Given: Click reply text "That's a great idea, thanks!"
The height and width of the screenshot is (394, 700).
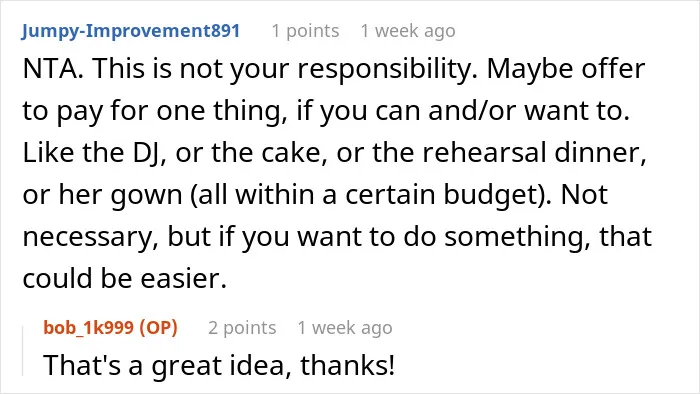Looking at the screenshot, I should click(x=219, y=365).
